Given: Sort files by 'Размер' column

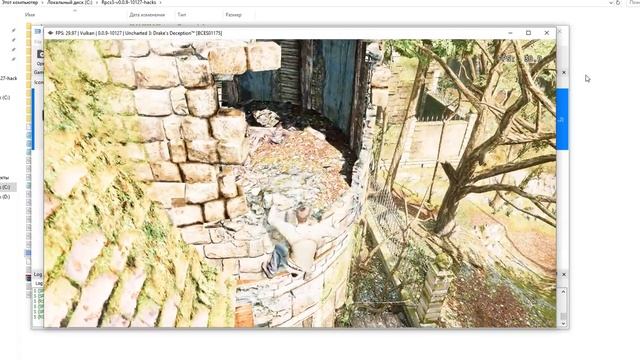Looking at the screenshot, I should pyautogui.click(x=233, y=15).
